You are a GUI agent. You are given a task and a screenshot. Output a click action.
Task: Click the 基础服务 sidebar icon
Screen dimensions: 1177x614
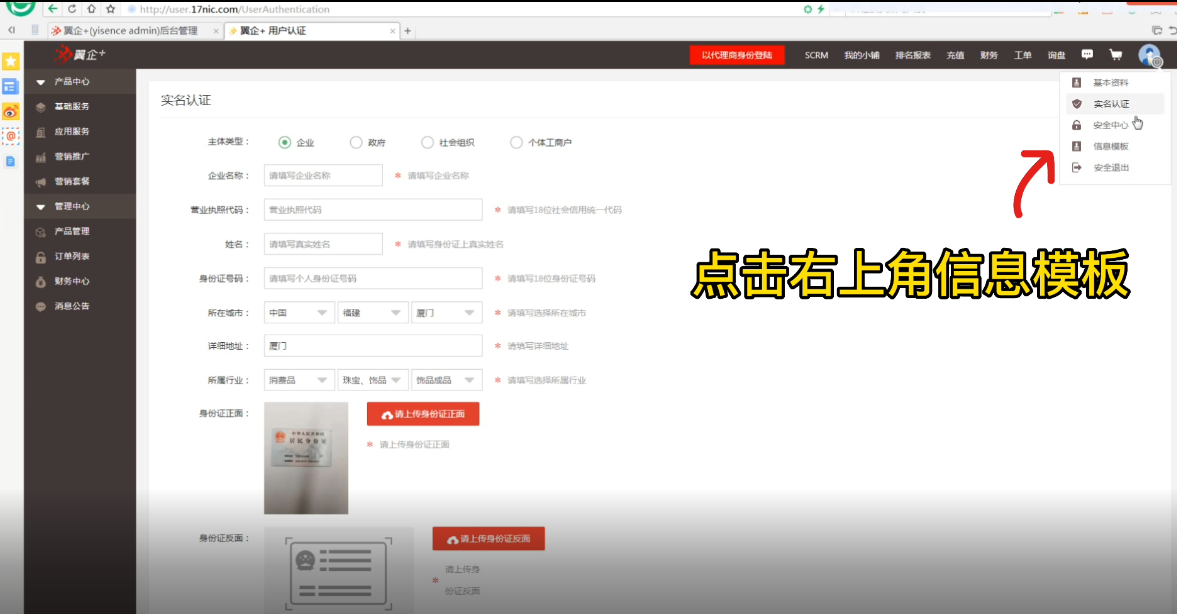tap(41, 107)
